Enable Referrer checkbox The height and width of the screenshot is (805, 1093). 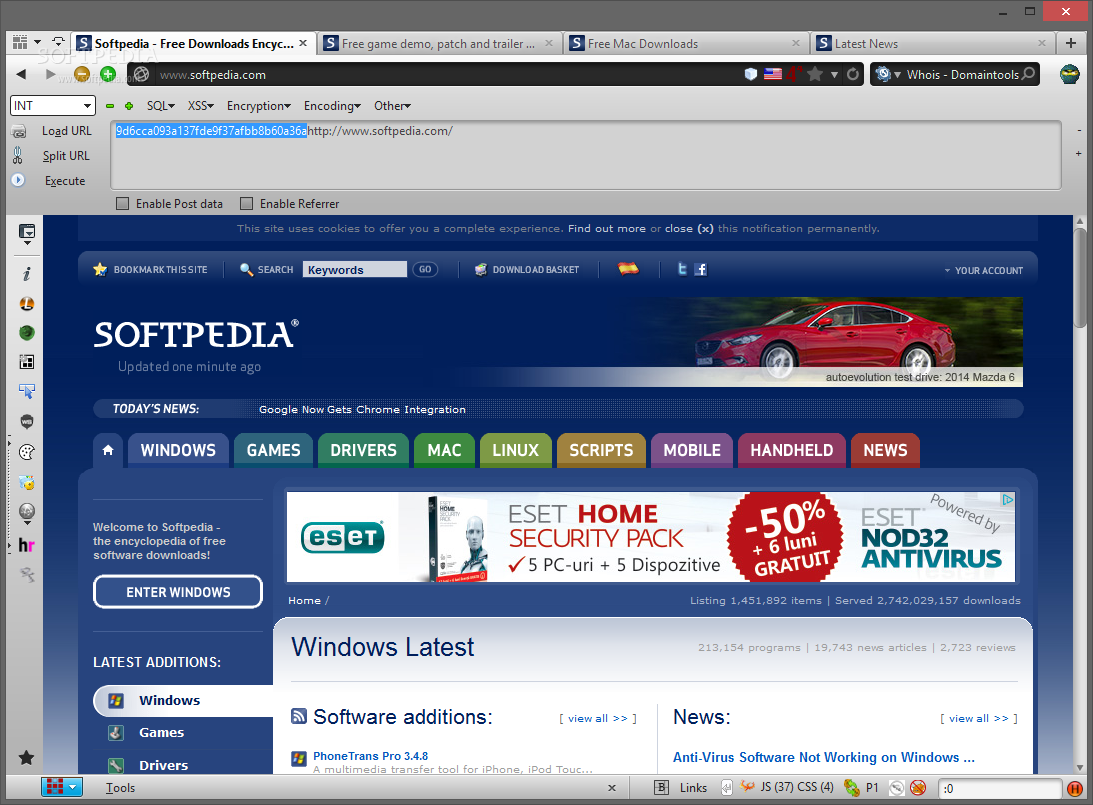(x=246, y=204)
